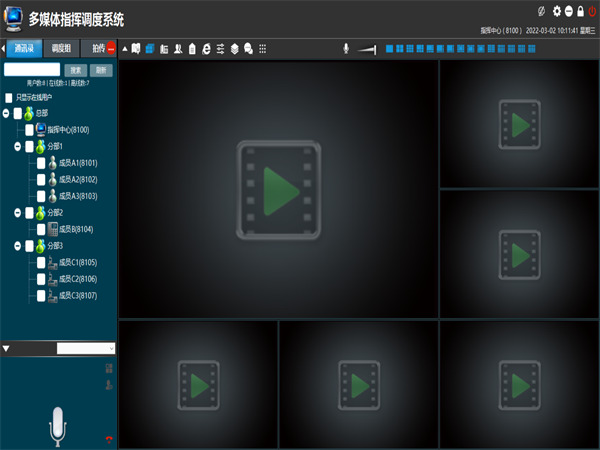Click the layers stack icon in toolbar
Image resolution: width=600 pixels, height=450 pixels.
pos(234,48)
